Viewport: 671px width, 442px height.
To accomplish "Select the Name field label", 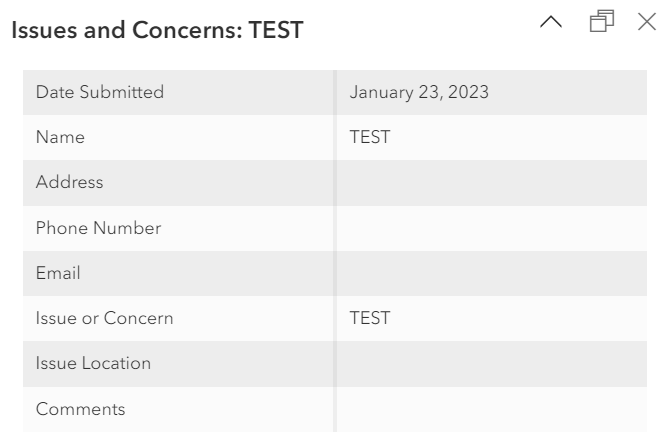I will click(60, 138).
